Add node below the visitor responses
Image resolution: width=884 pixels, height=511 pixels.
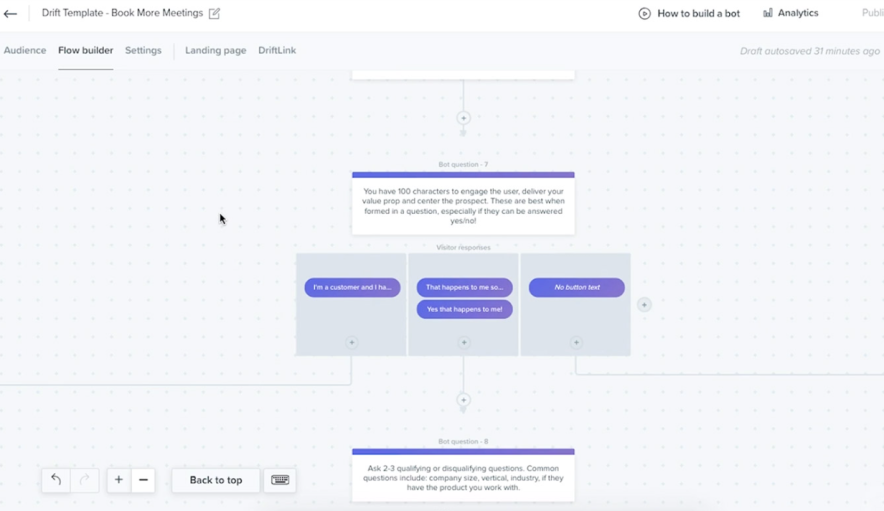point(463,400)
